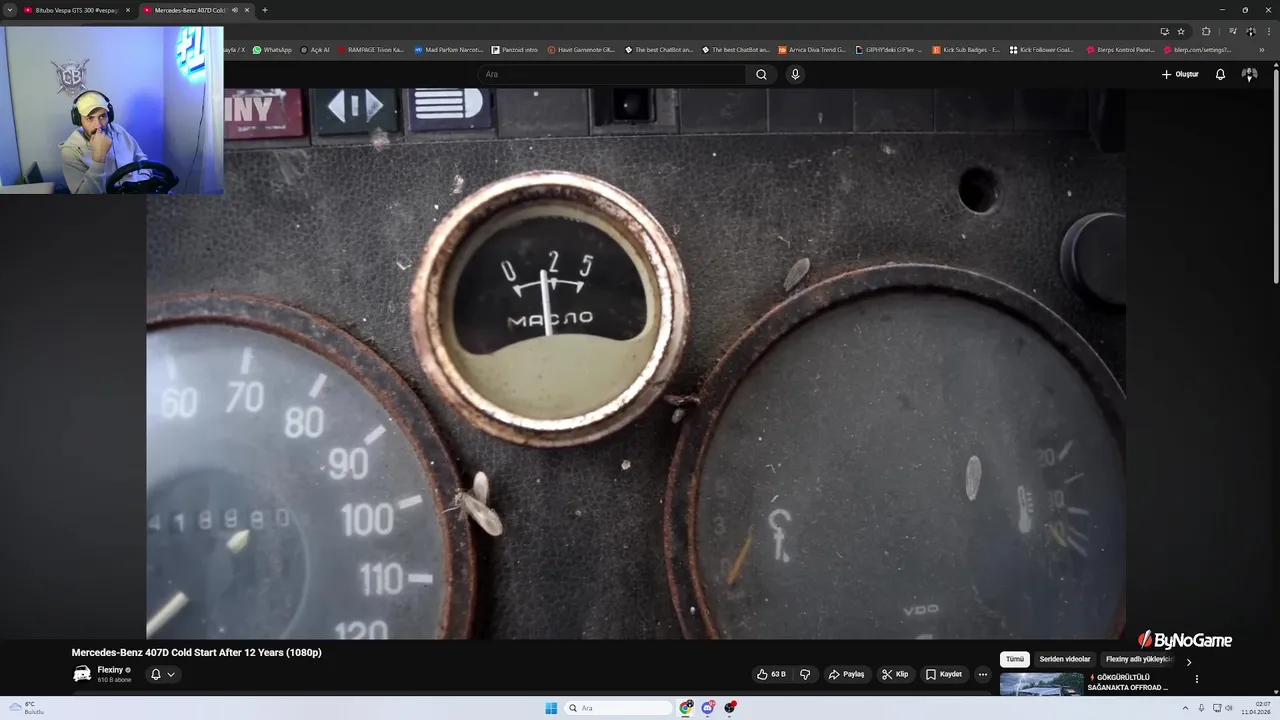The width and height of the screenshot is (1280, 720).
Task: Click the YouTube search magnifier button
Action: pyautogui.click(x=761, y=74)
